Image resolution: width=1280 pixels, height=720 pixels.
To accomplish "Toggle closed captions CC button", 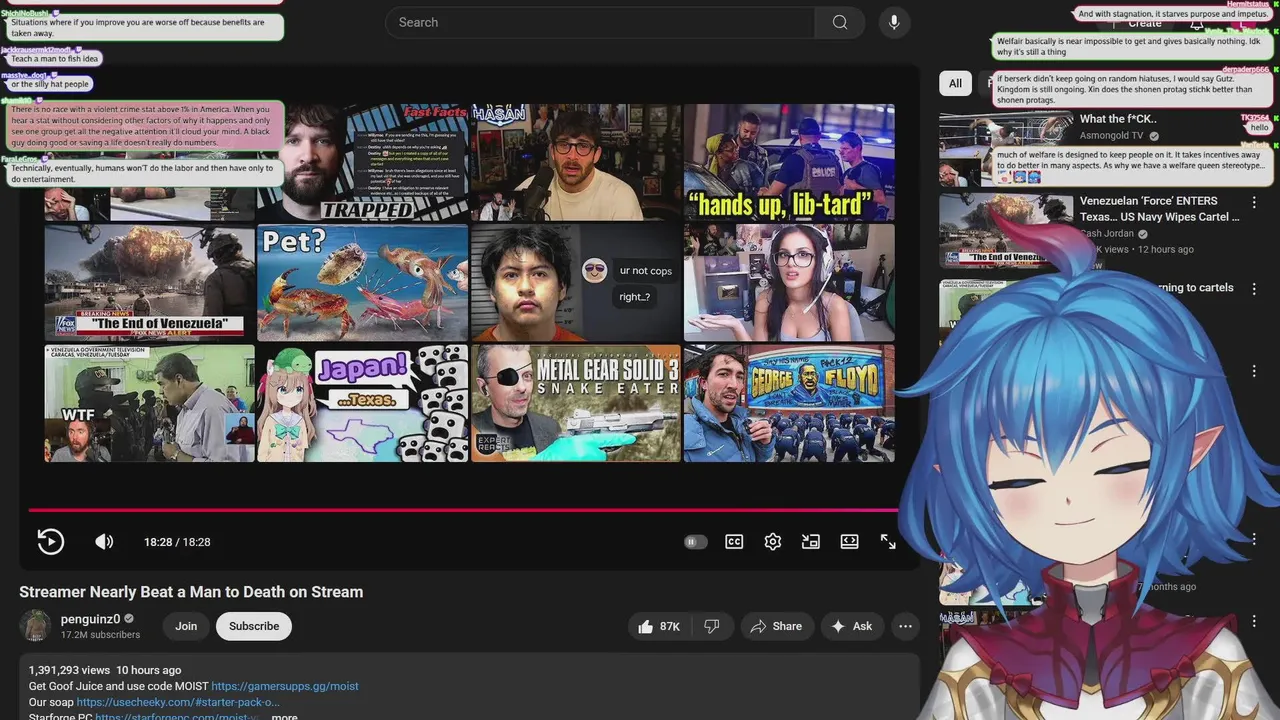I will click(734, 542).
